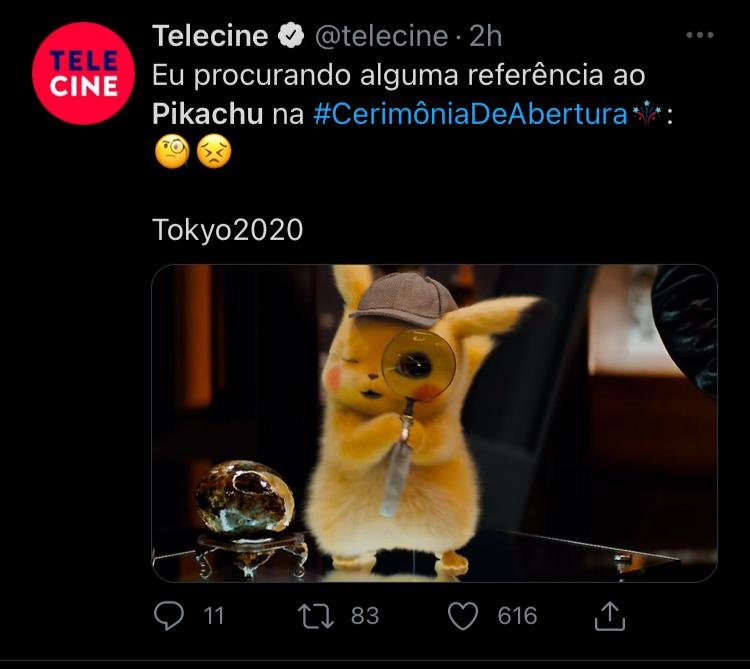Click the fireworks hashtag emoji

pos(647,113)
